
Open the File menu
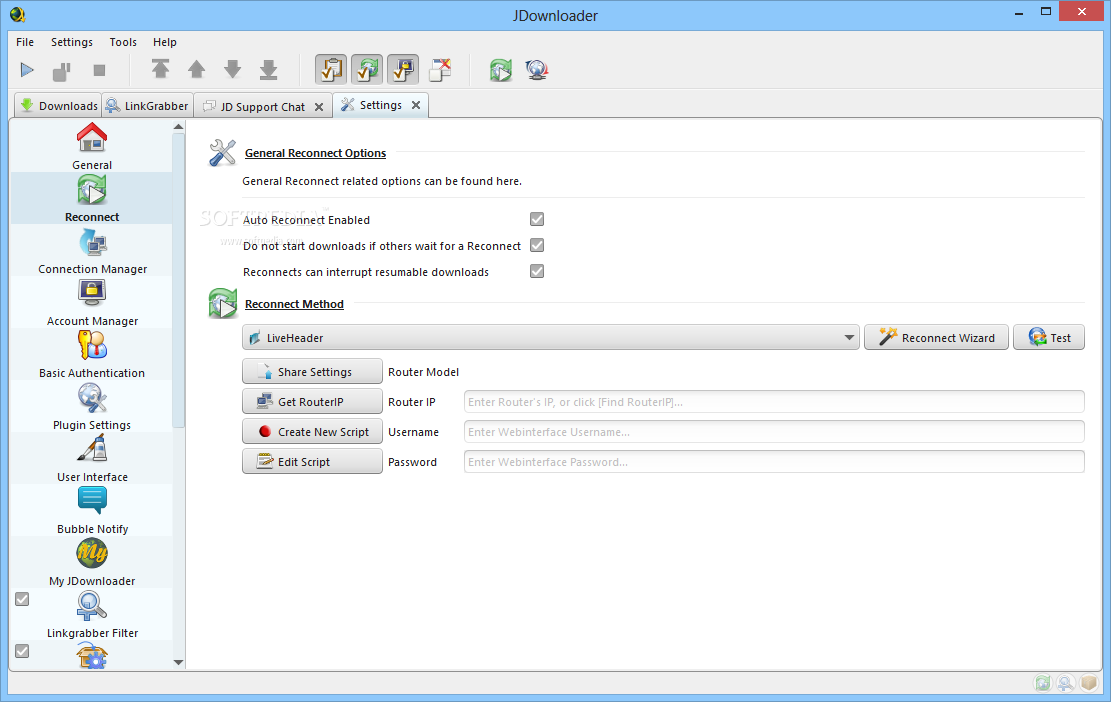(25, 42)
